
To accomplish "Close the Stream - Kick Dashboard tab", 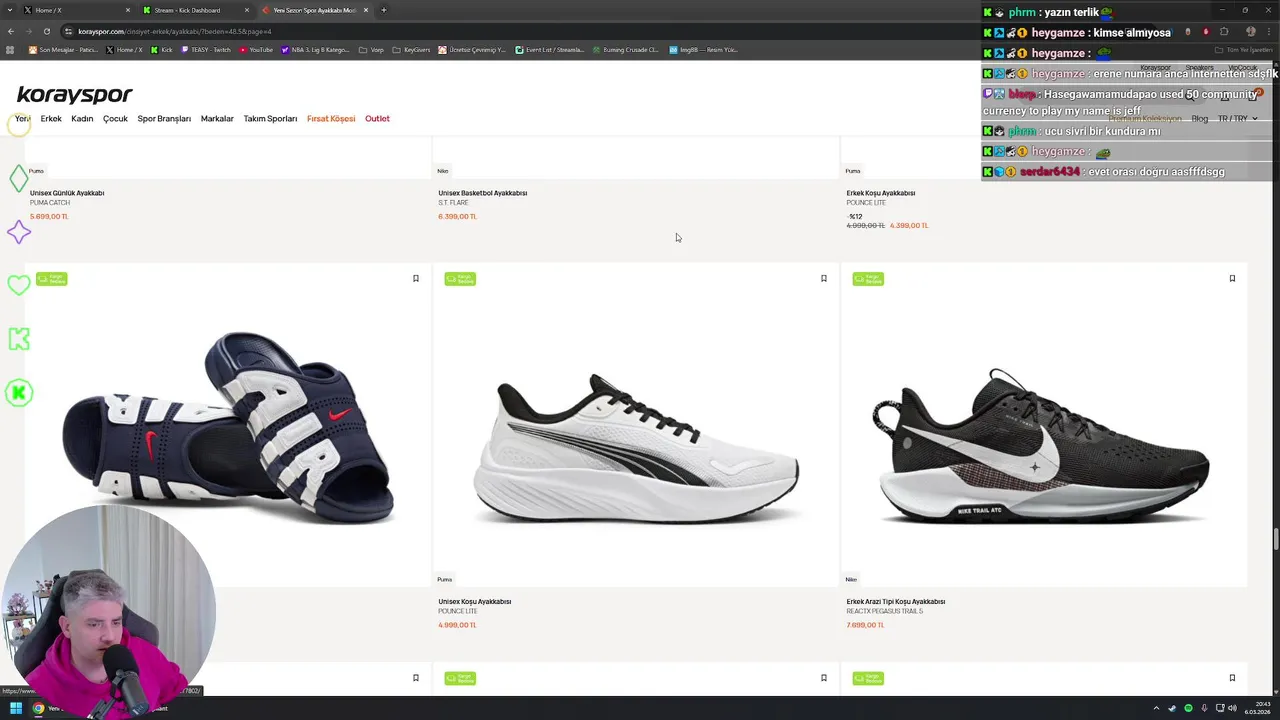I will [x=247, y=10].
